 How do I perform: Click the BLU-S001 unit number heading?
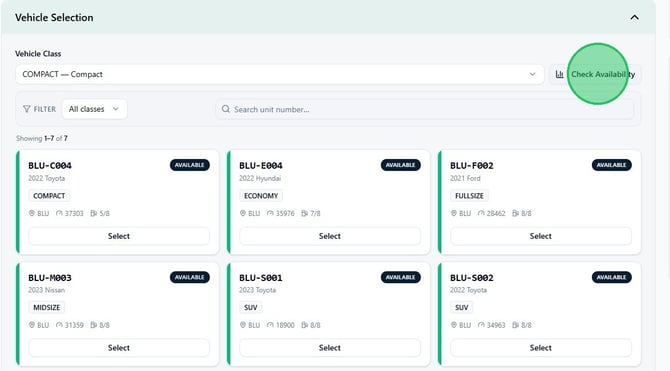pyautogui.click(x=261, y=278)
